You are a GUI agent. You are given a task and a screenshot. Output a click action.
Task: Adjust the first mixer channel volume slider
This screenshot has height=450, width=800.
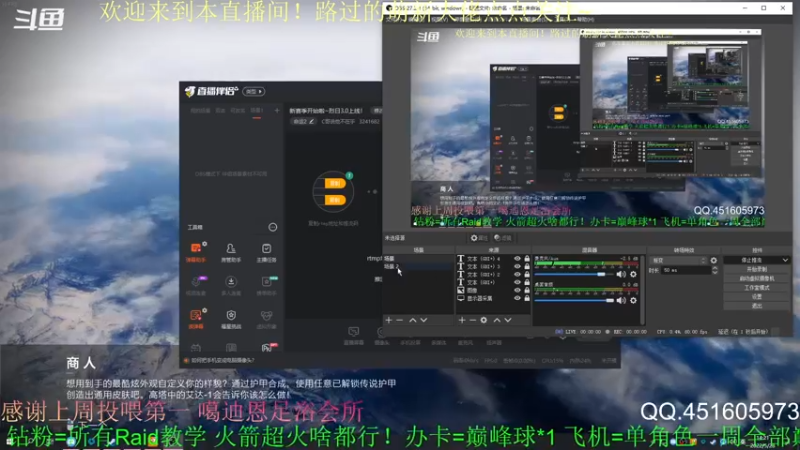tap(574, 274)
